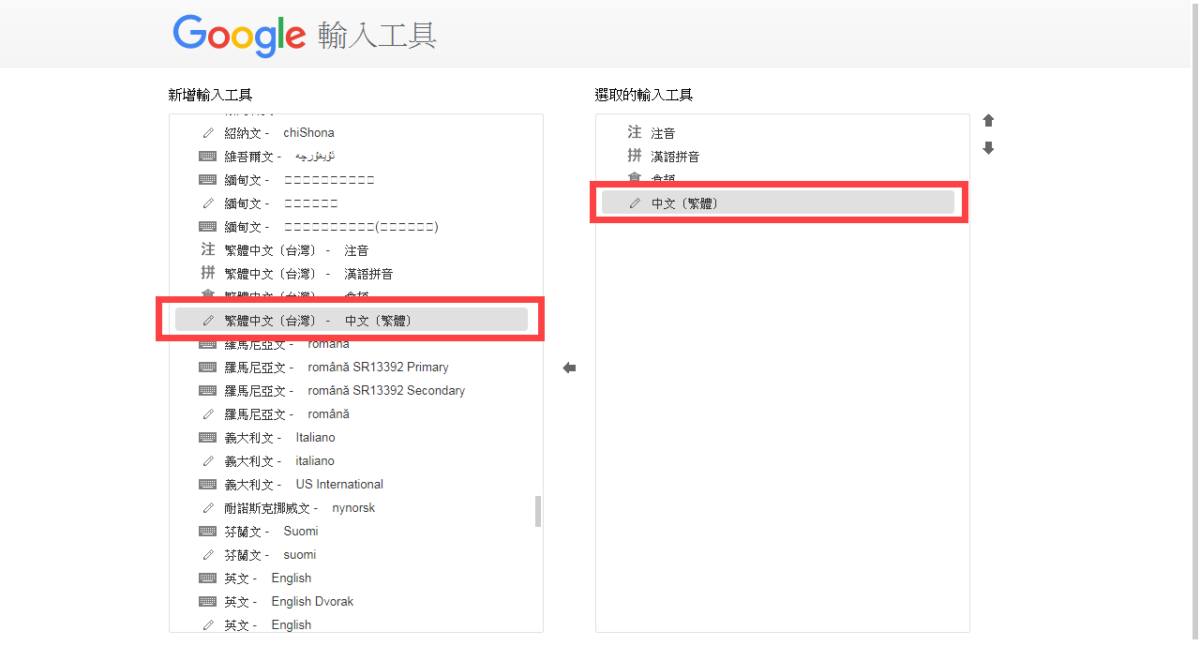Click the left list's vertical scrollbar thumb
1200x646 pixels.
tap(538, 511)
